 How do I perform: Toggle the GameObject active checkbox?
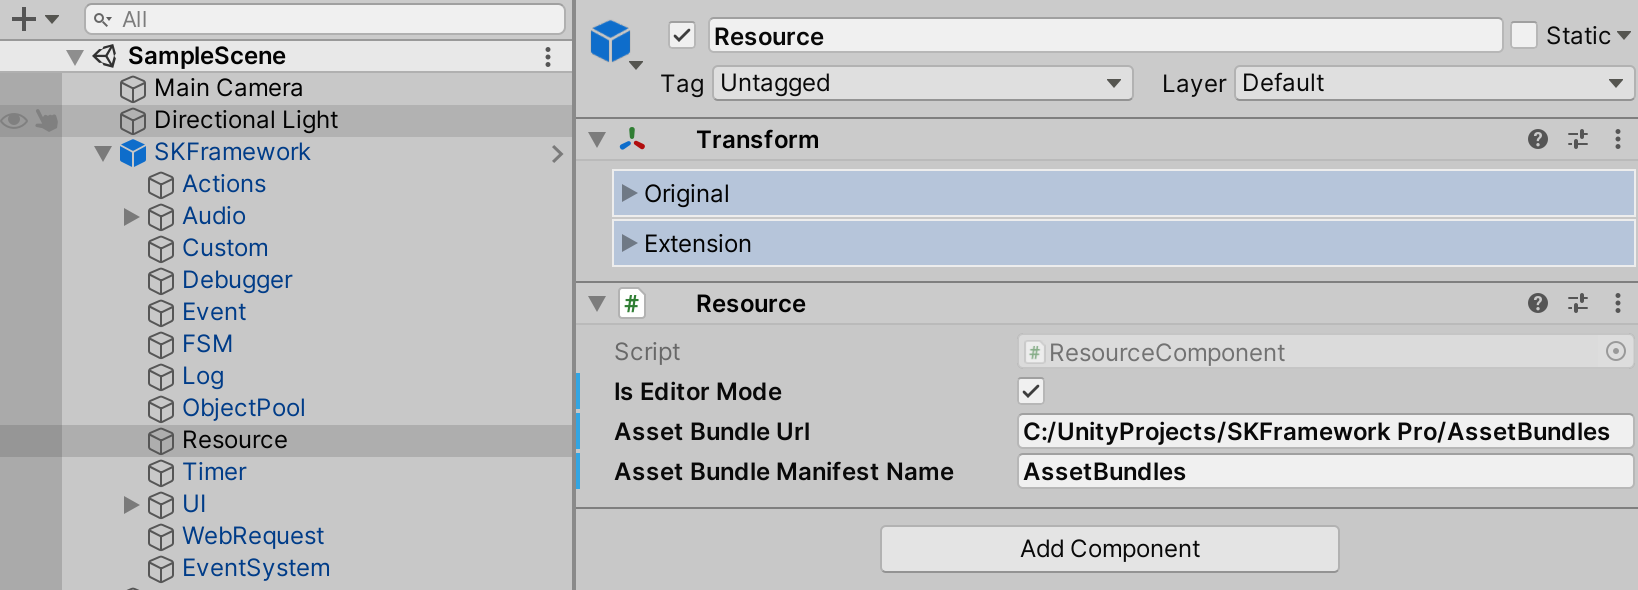682,36
